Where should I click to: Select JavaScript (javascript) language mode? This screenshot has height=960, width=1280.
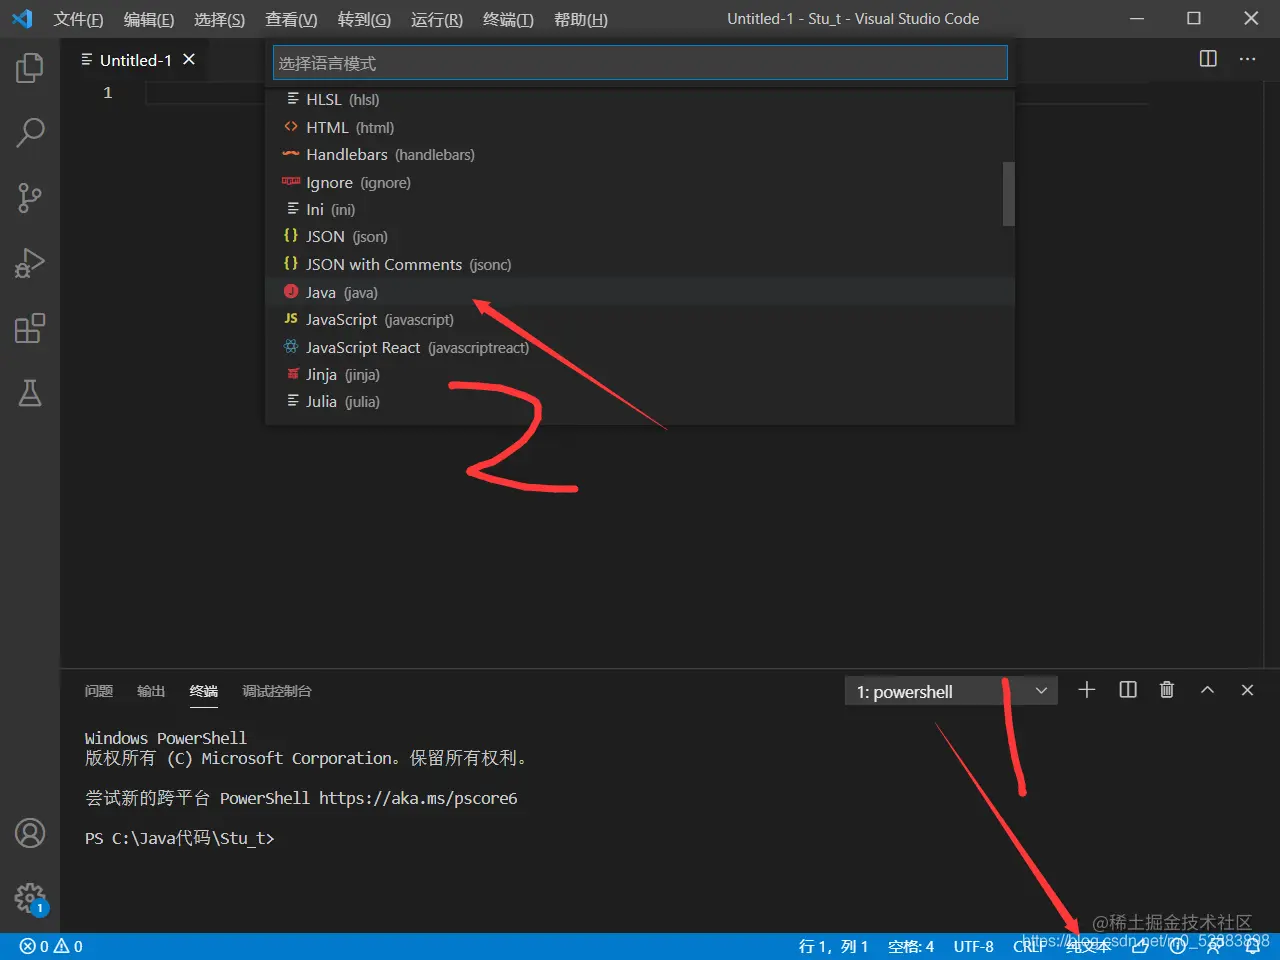click(640, 319)
